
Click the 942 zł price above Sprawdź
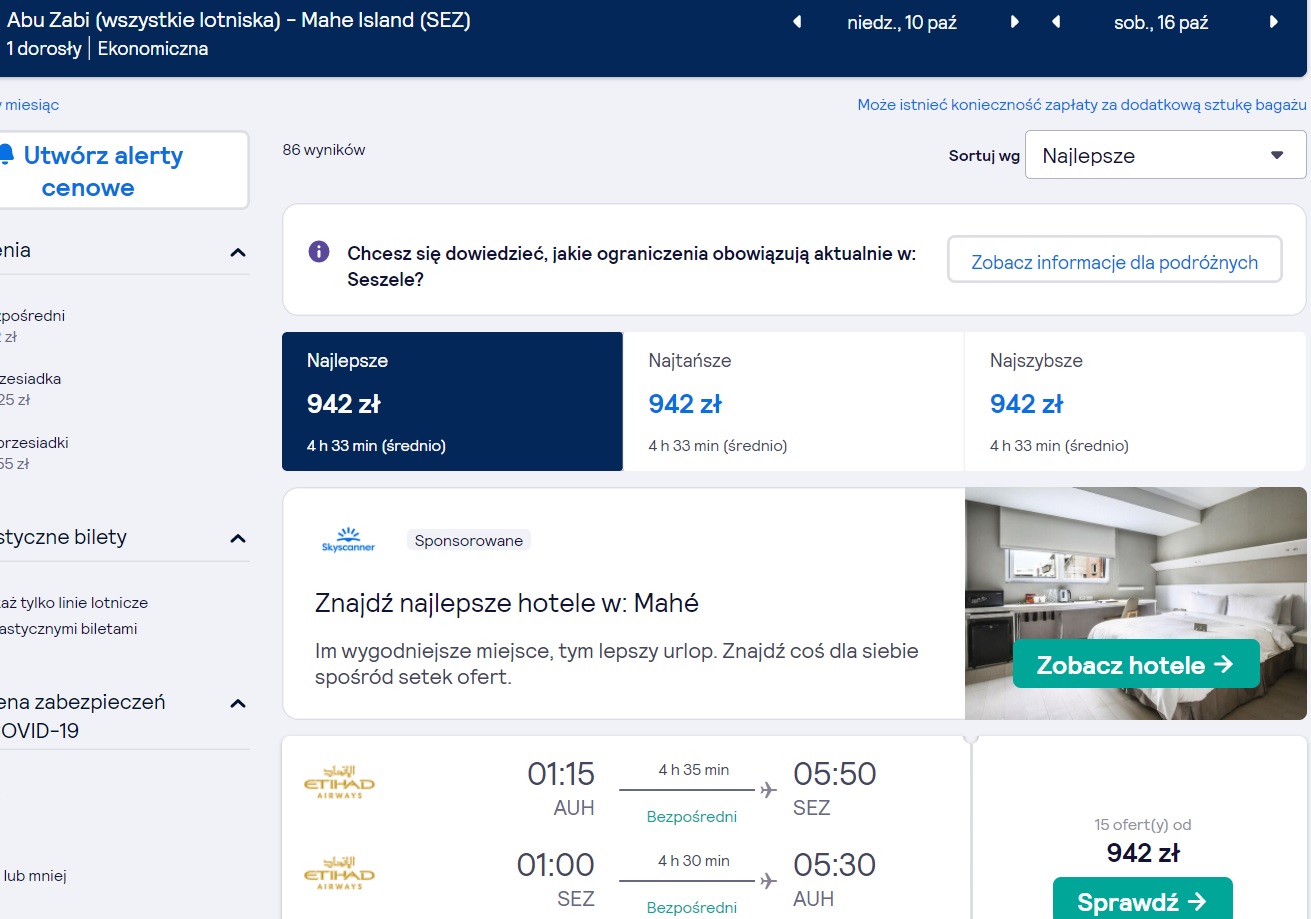[1143, 853]
